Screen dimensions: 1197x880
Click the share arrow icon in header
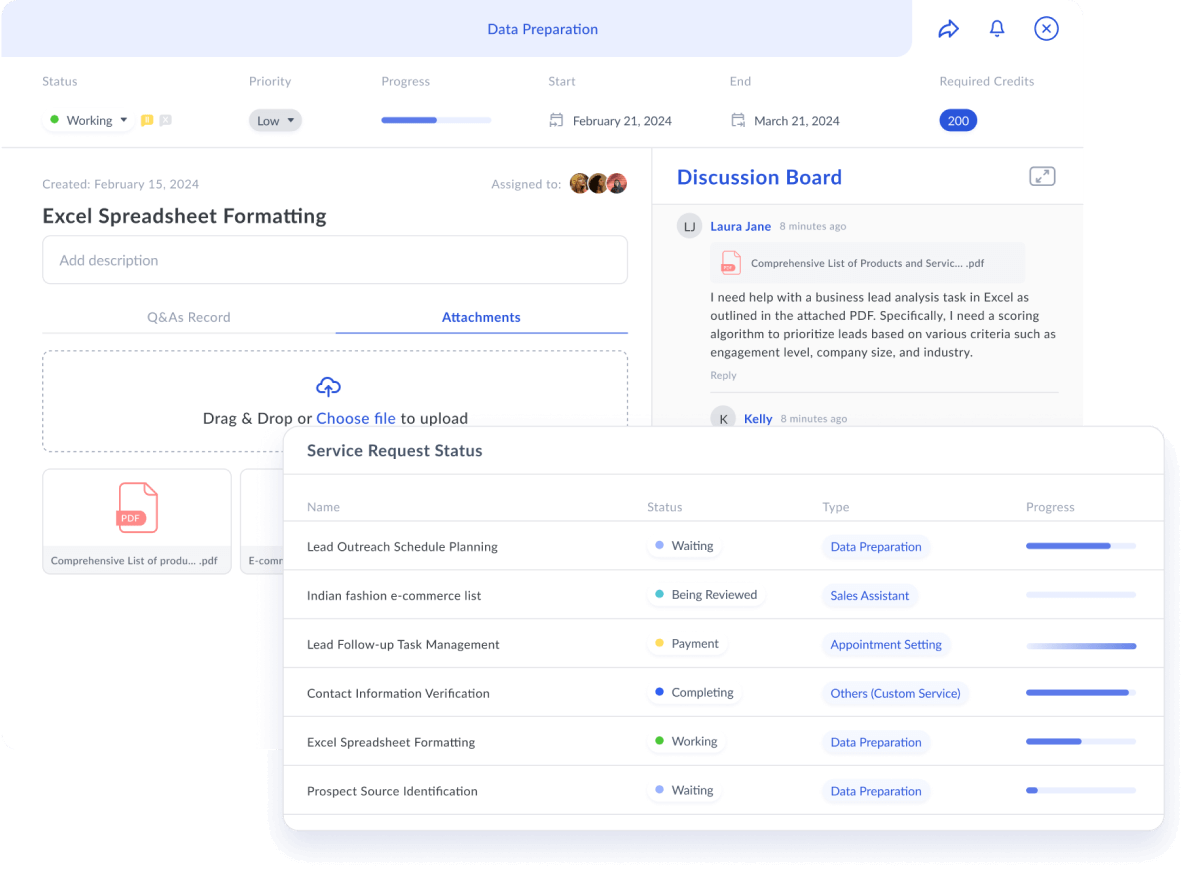pyautogui.click(x=948, y=29)
